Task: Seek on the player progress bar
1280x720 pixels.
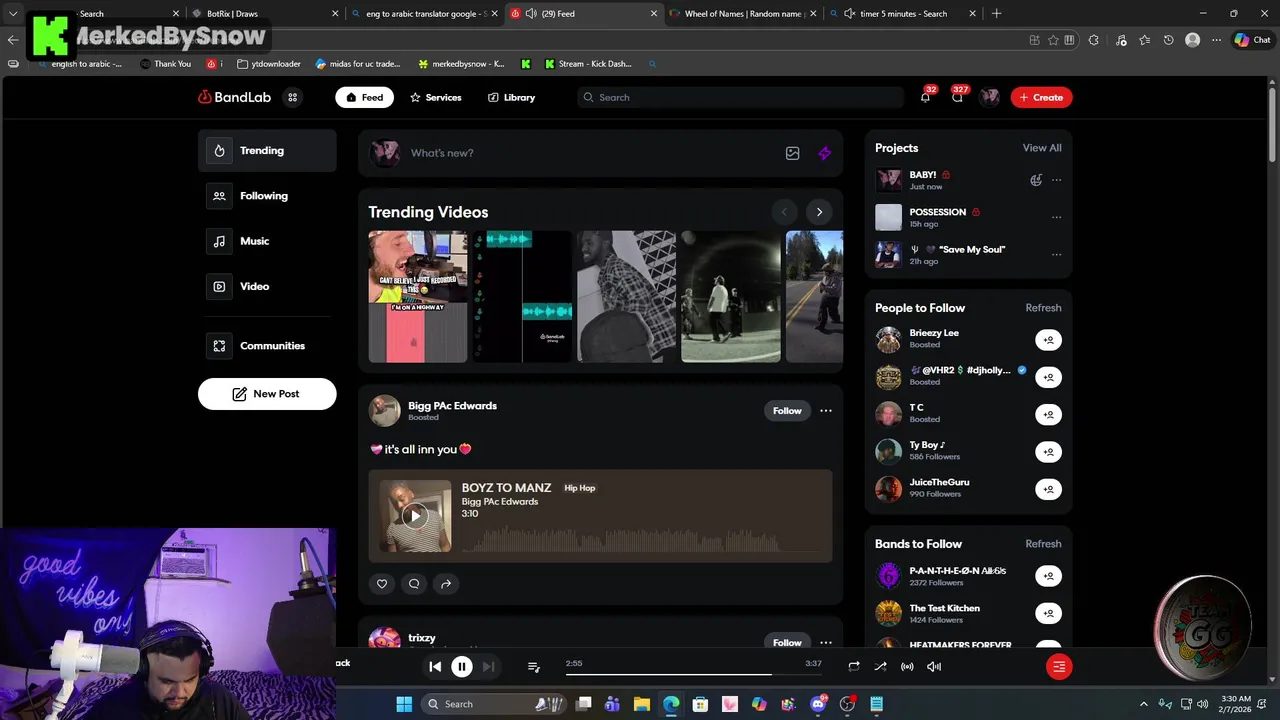Action: tap(694, 674)
